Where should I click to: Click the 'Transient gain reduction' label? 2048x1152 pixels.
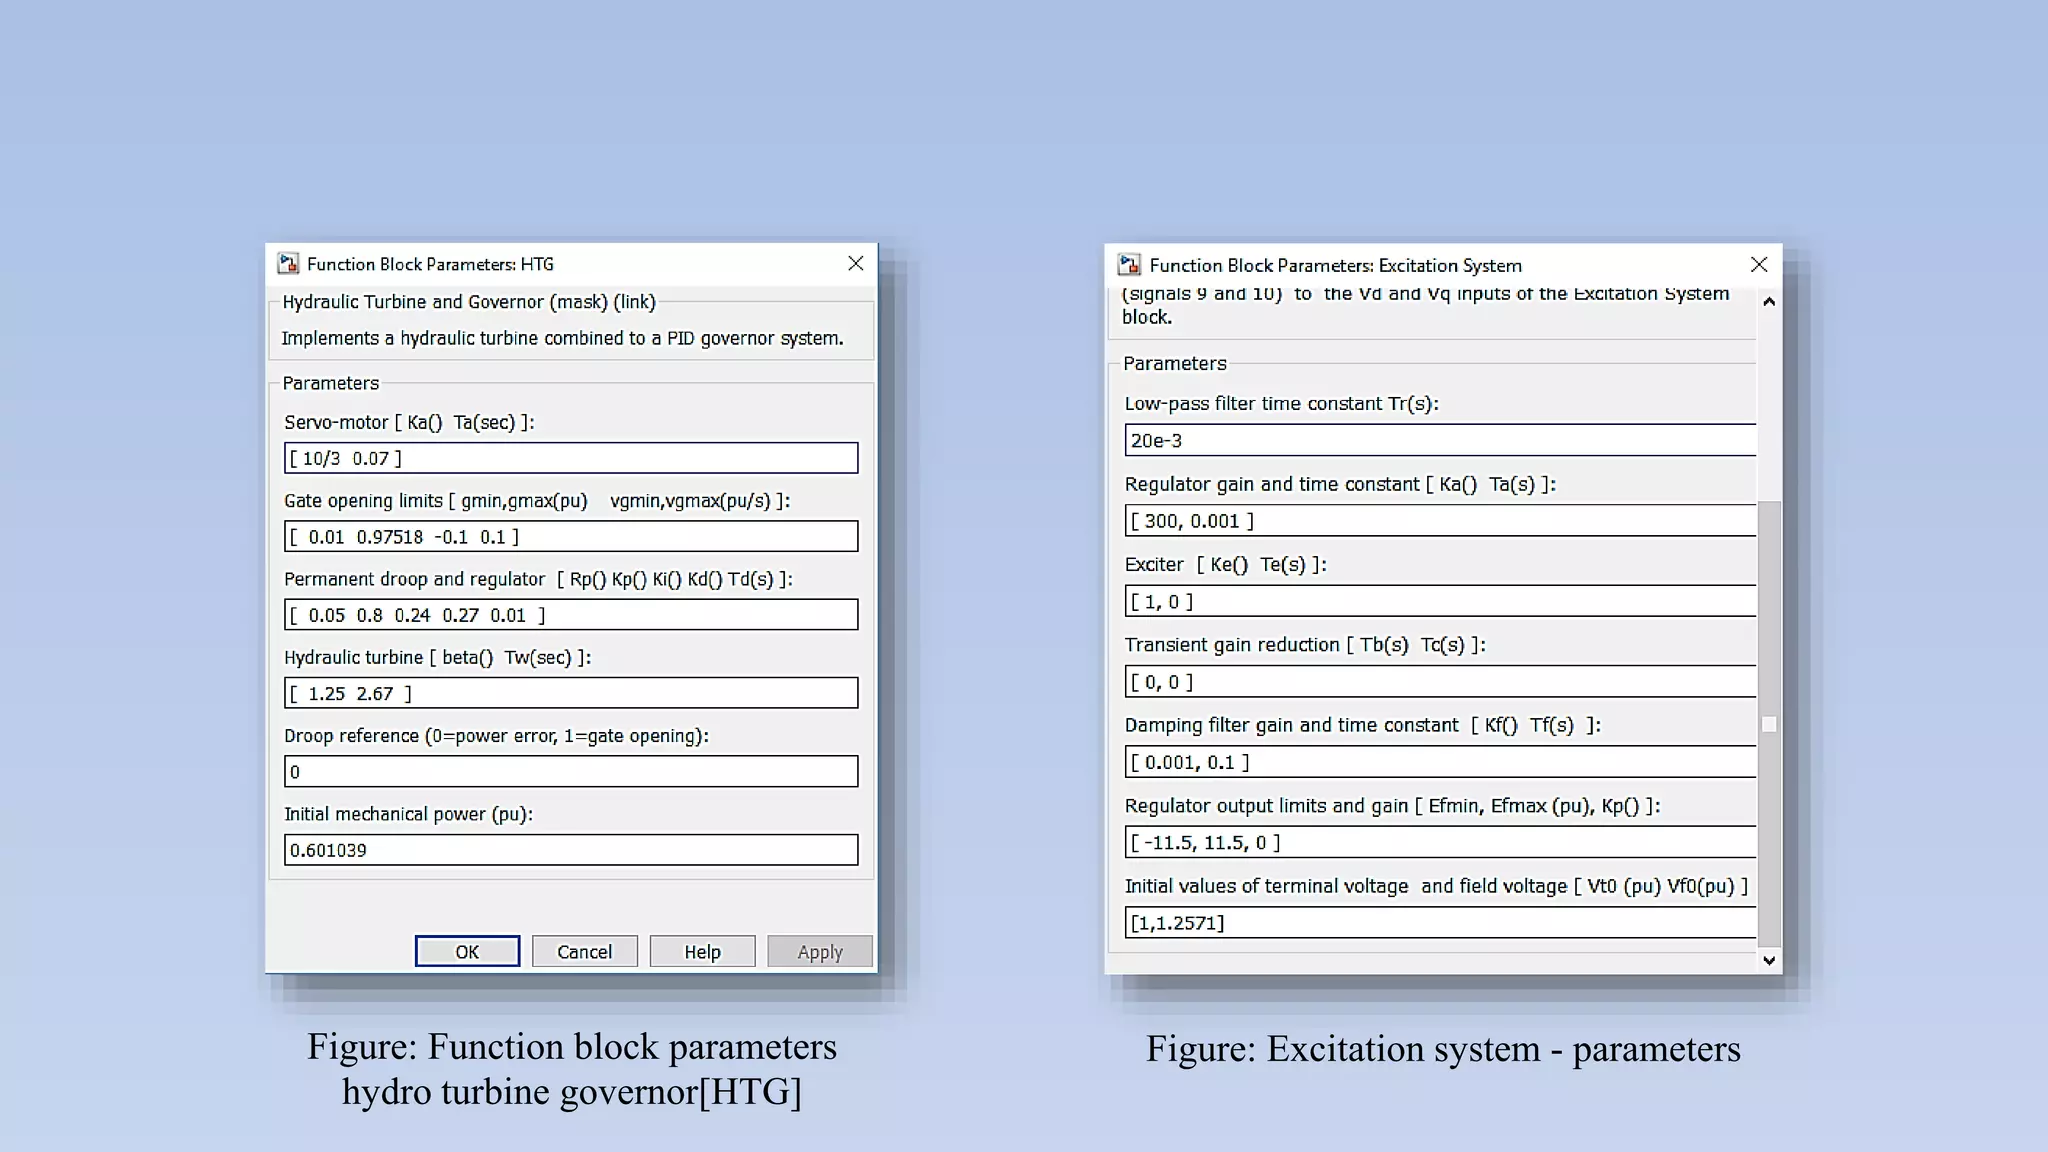(x=1305, y=645)
